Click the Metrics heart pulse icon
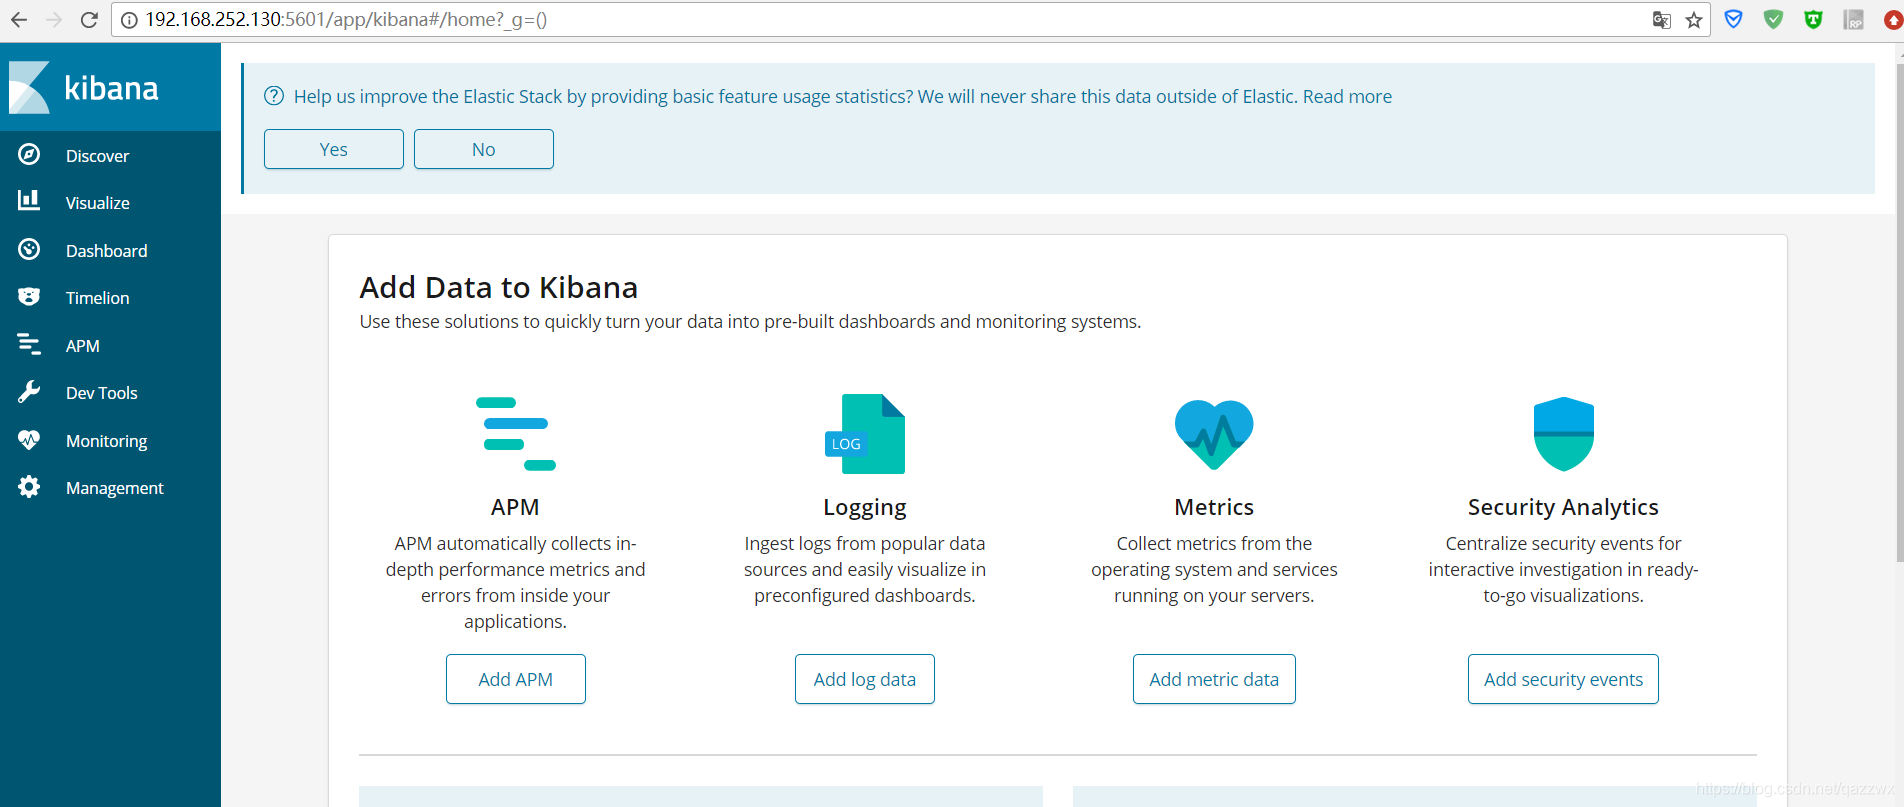This screenshot has width=1904, height=807. pyautogui.click(x=1214, y=434)
